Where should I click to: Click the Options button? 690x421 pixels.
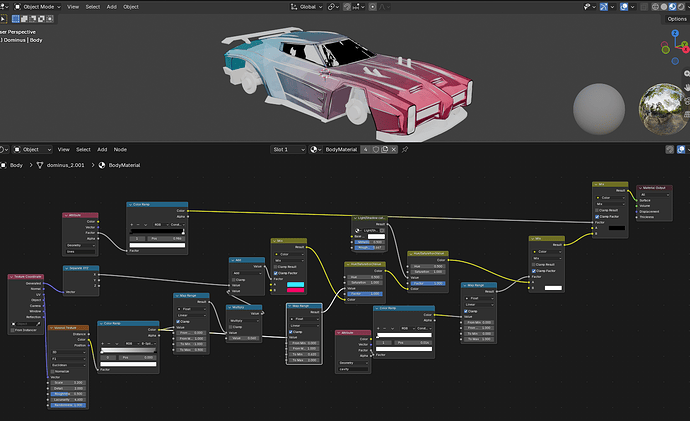676,19
